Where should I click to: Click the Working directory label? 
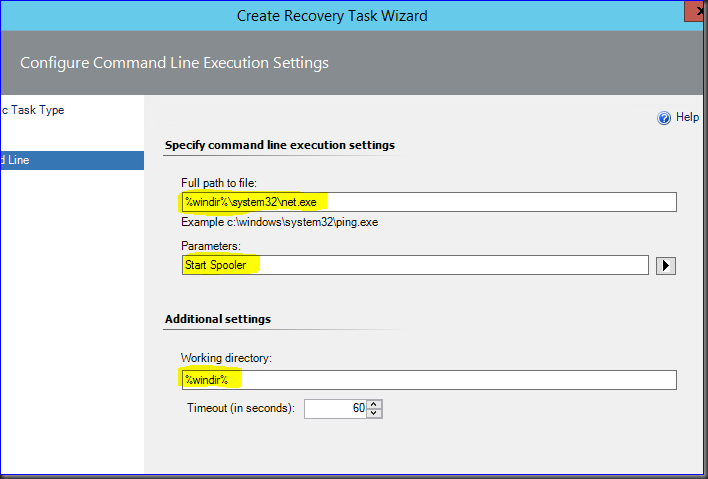pos(227,357)
